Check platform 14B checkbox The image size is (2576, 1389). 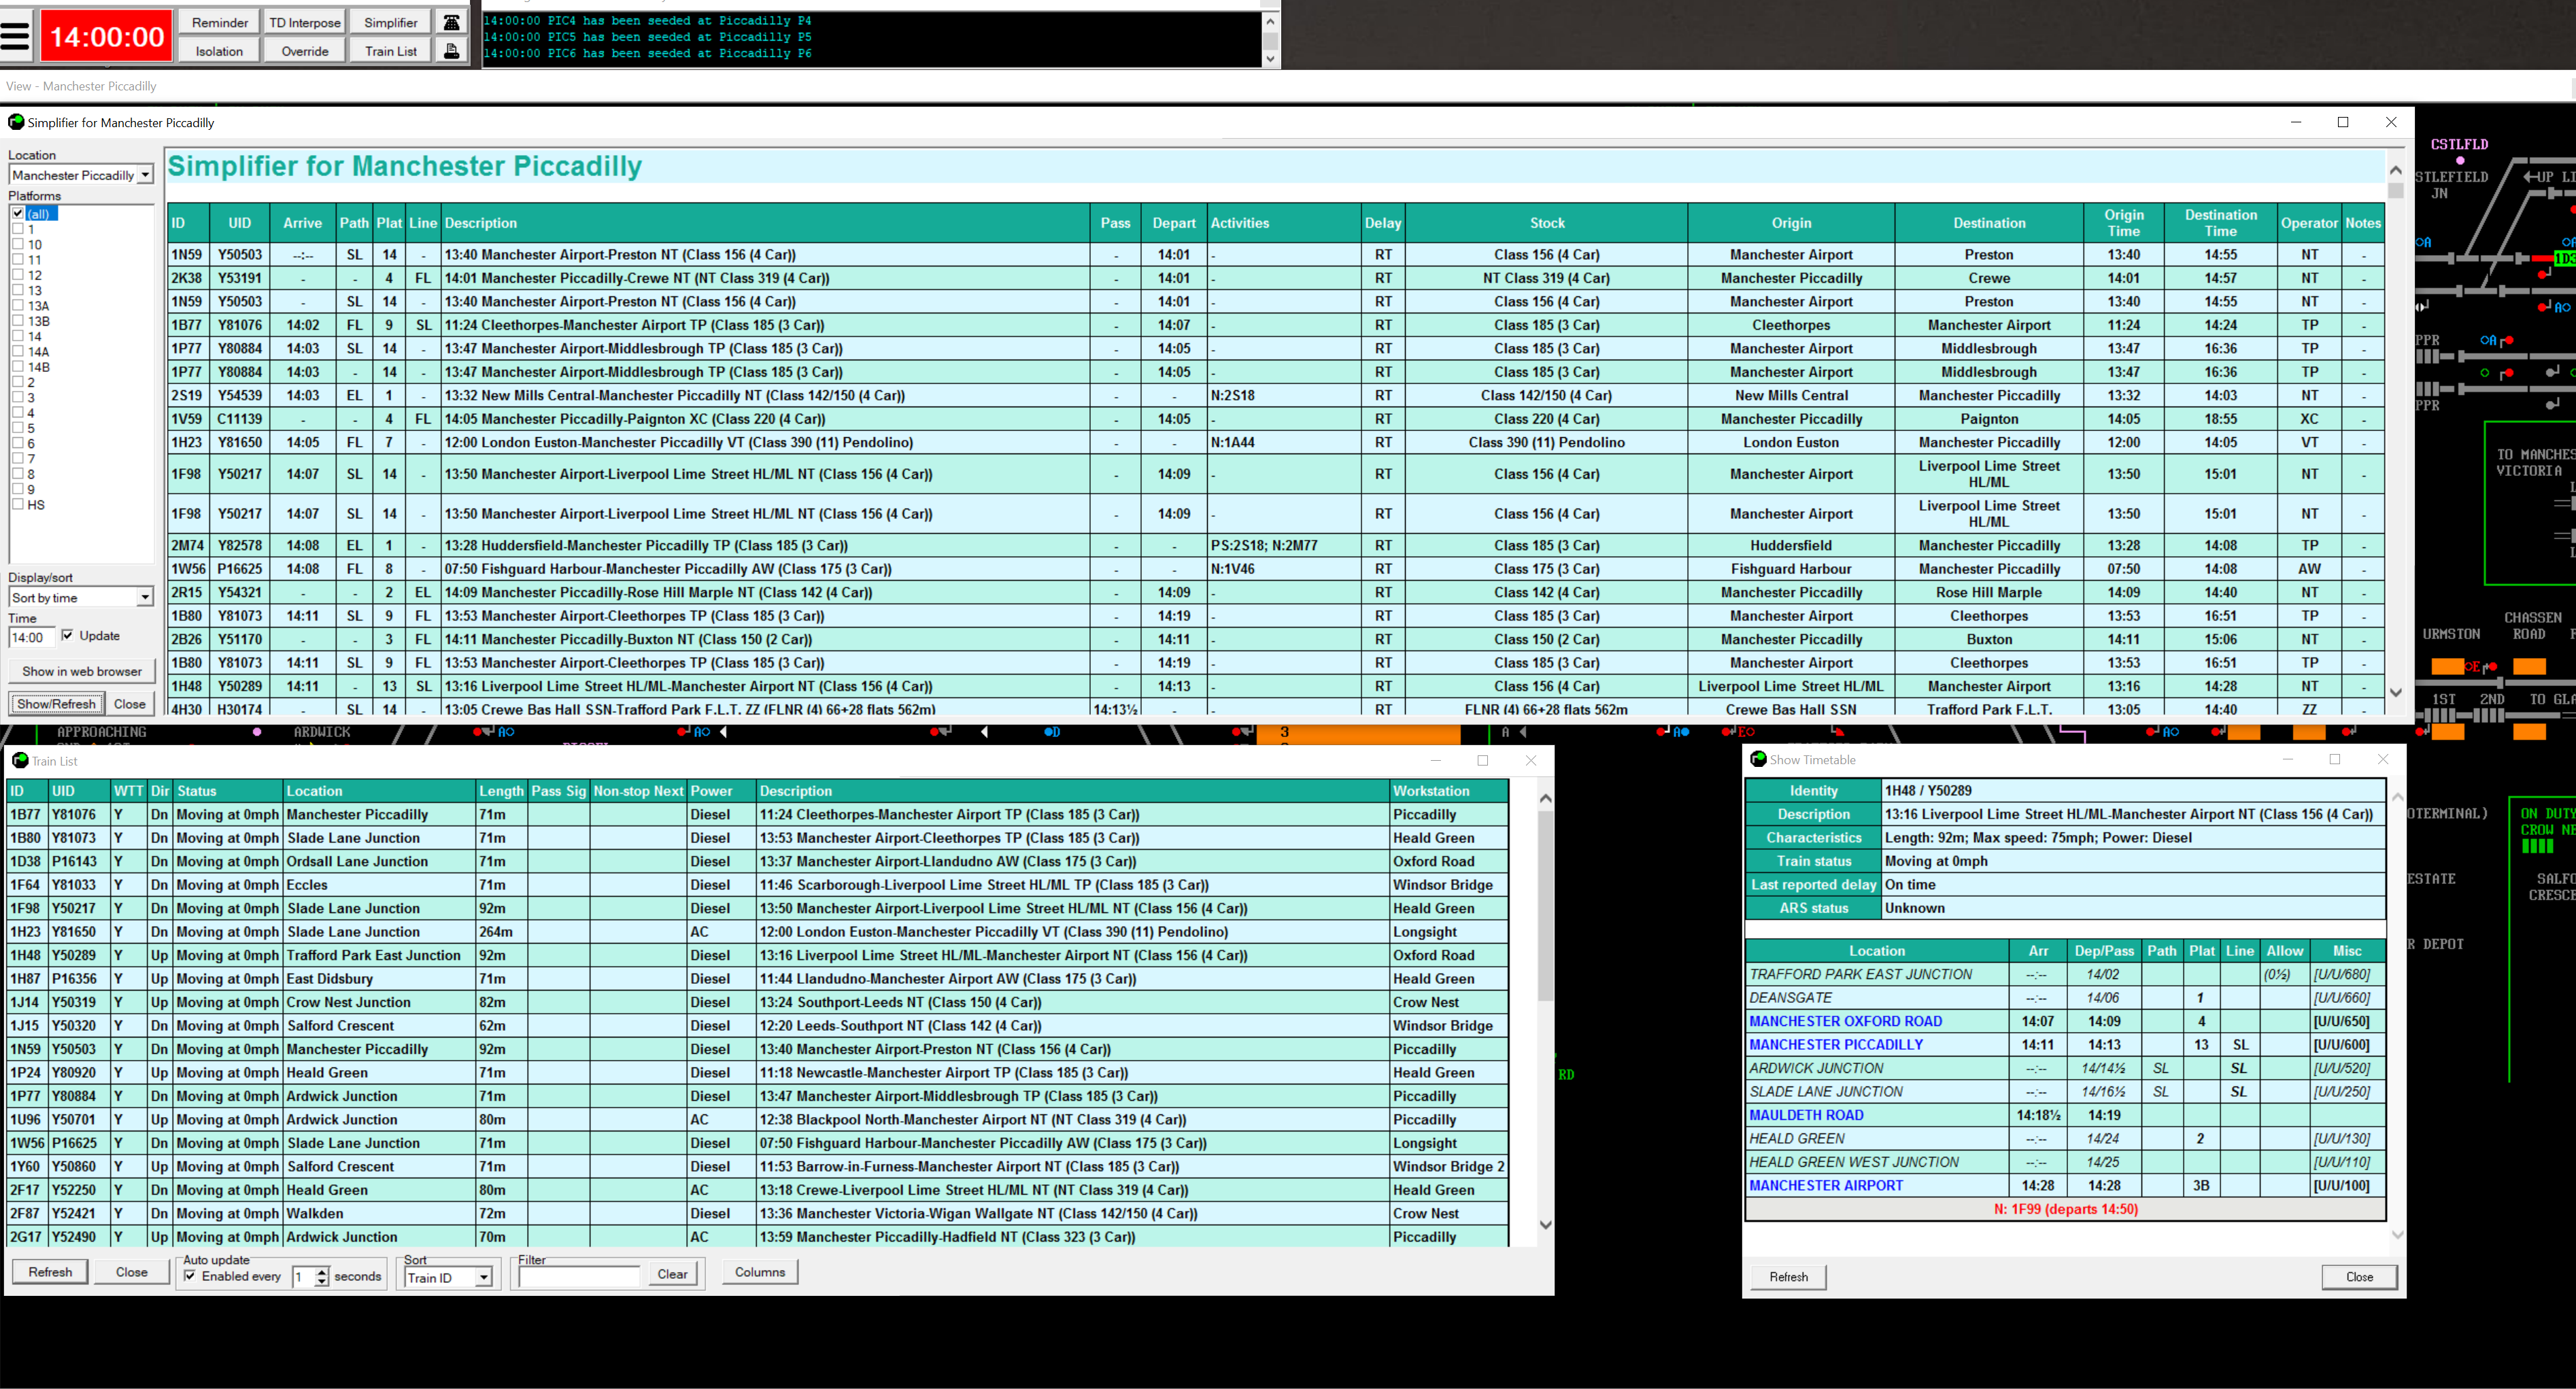(x=18, y=367)
